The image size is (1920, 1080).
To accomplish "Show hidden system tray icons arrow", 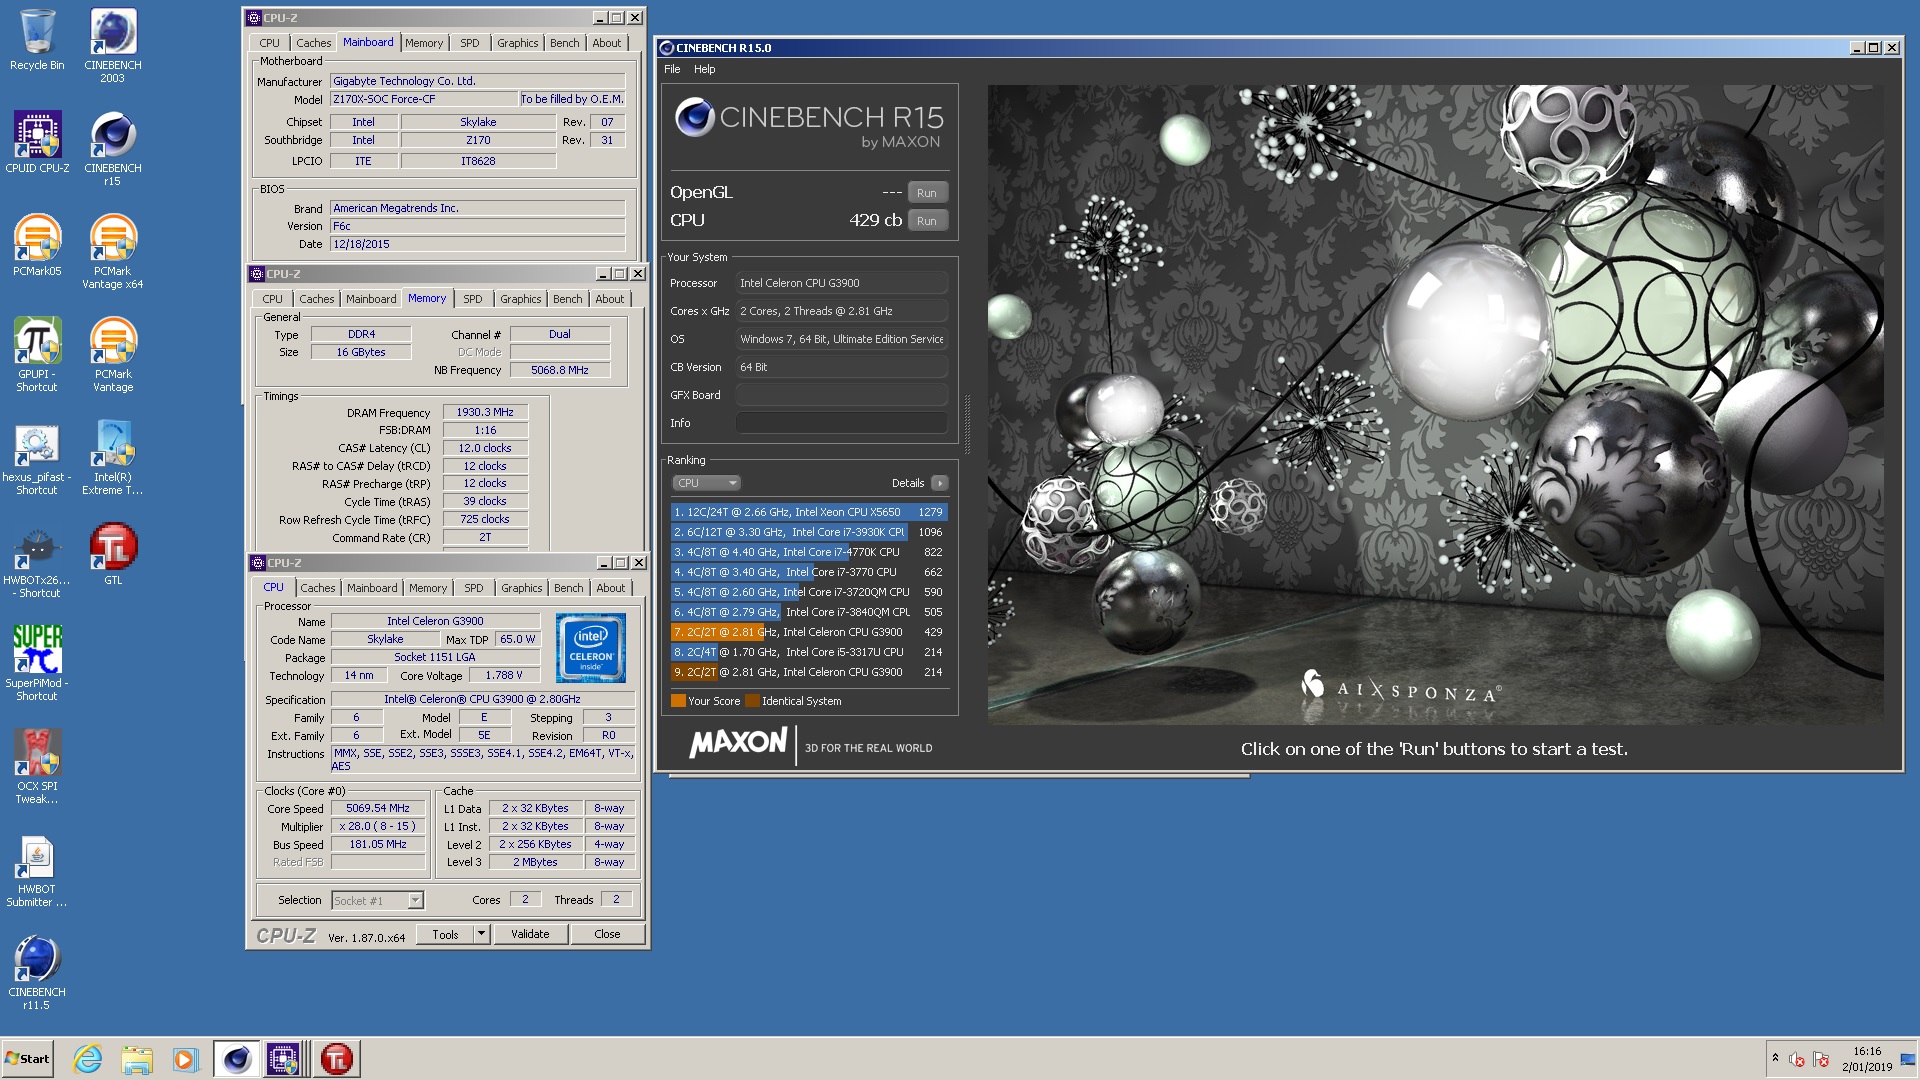I will [1775, 1058].
